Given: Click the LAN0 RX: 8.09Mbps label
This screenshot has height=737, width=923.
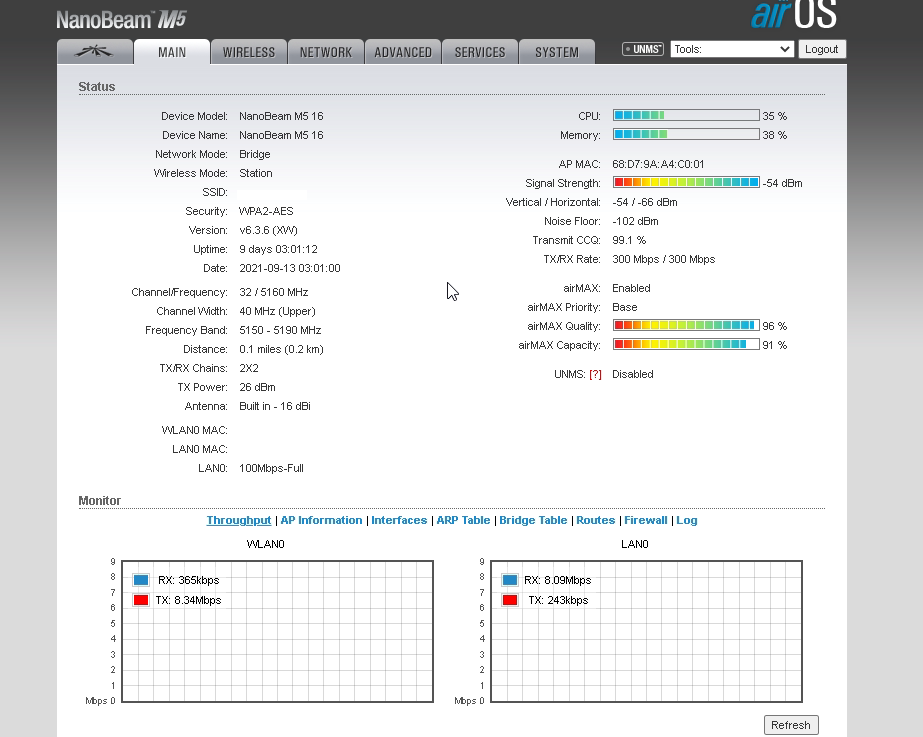Looking at the screenshot, I should (x=557, y=580).
